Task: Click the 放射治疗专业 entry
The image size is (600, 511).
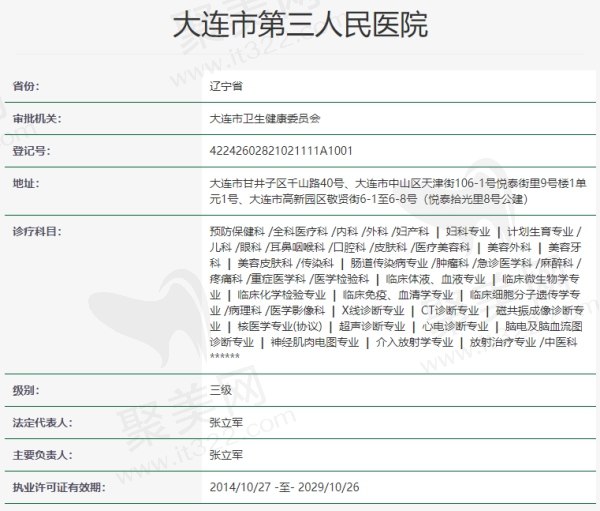Action: [x=503, y=342]
